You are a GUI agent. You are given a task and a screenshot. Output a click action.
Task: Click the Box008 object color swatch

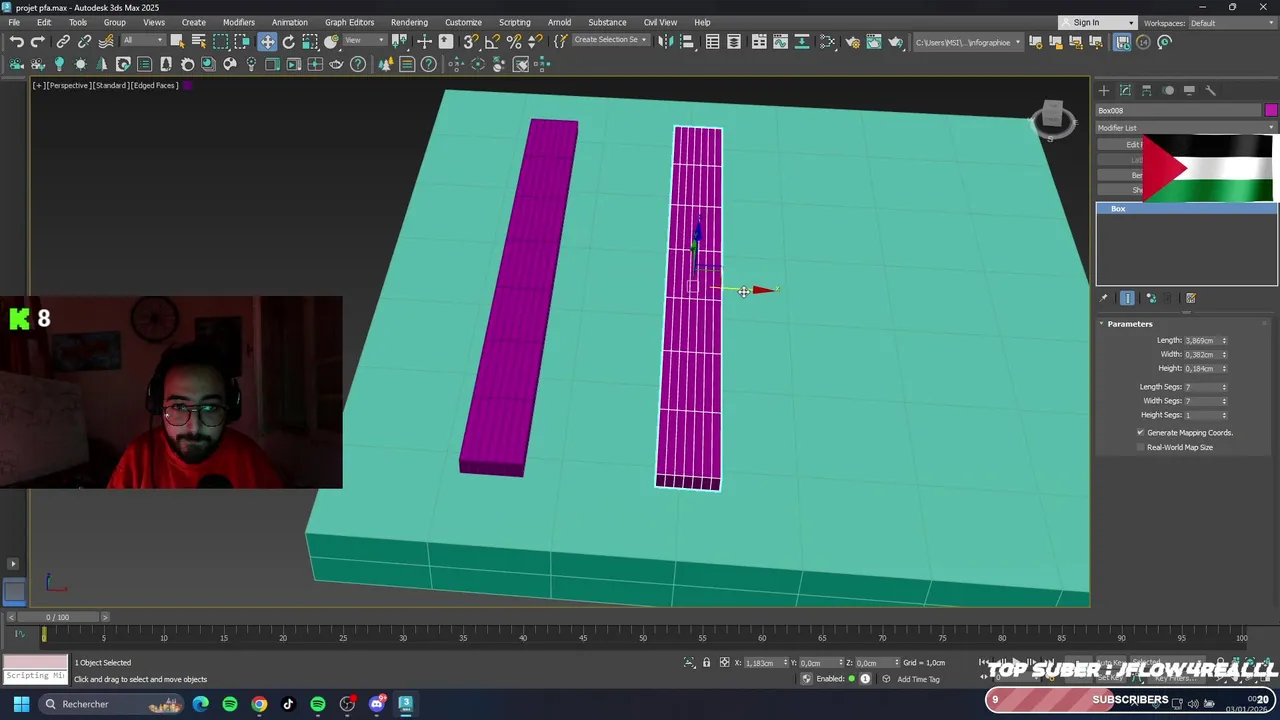[x=1270, y=110]
